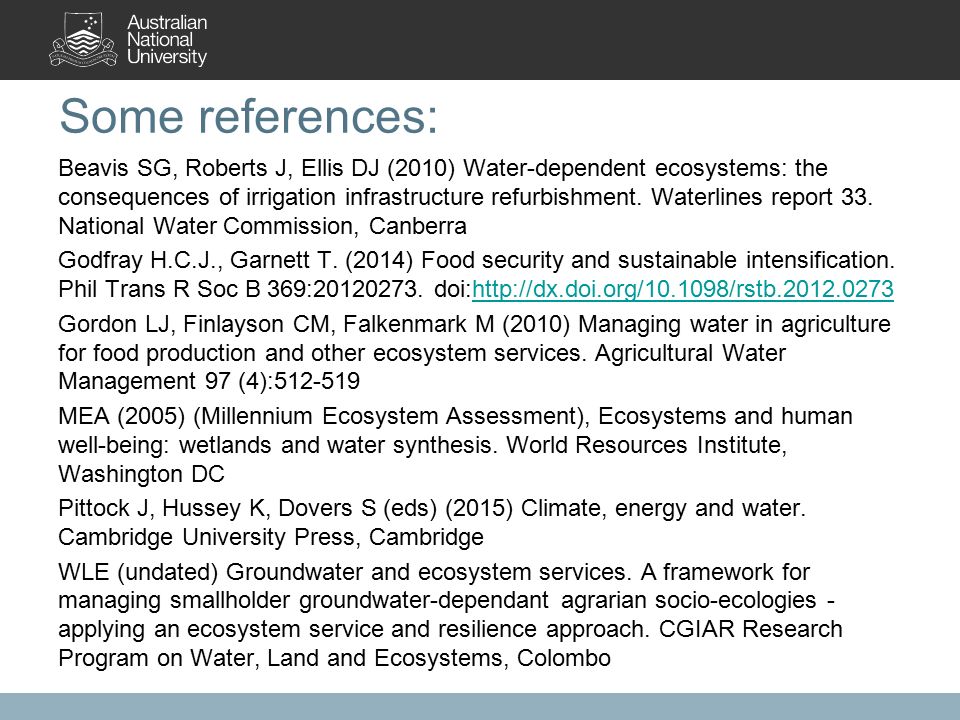
Task: Click the MEA (2005) Millennium Ecosystem Assessment reference
Action: pyautogui.click(x=456, y=445)
